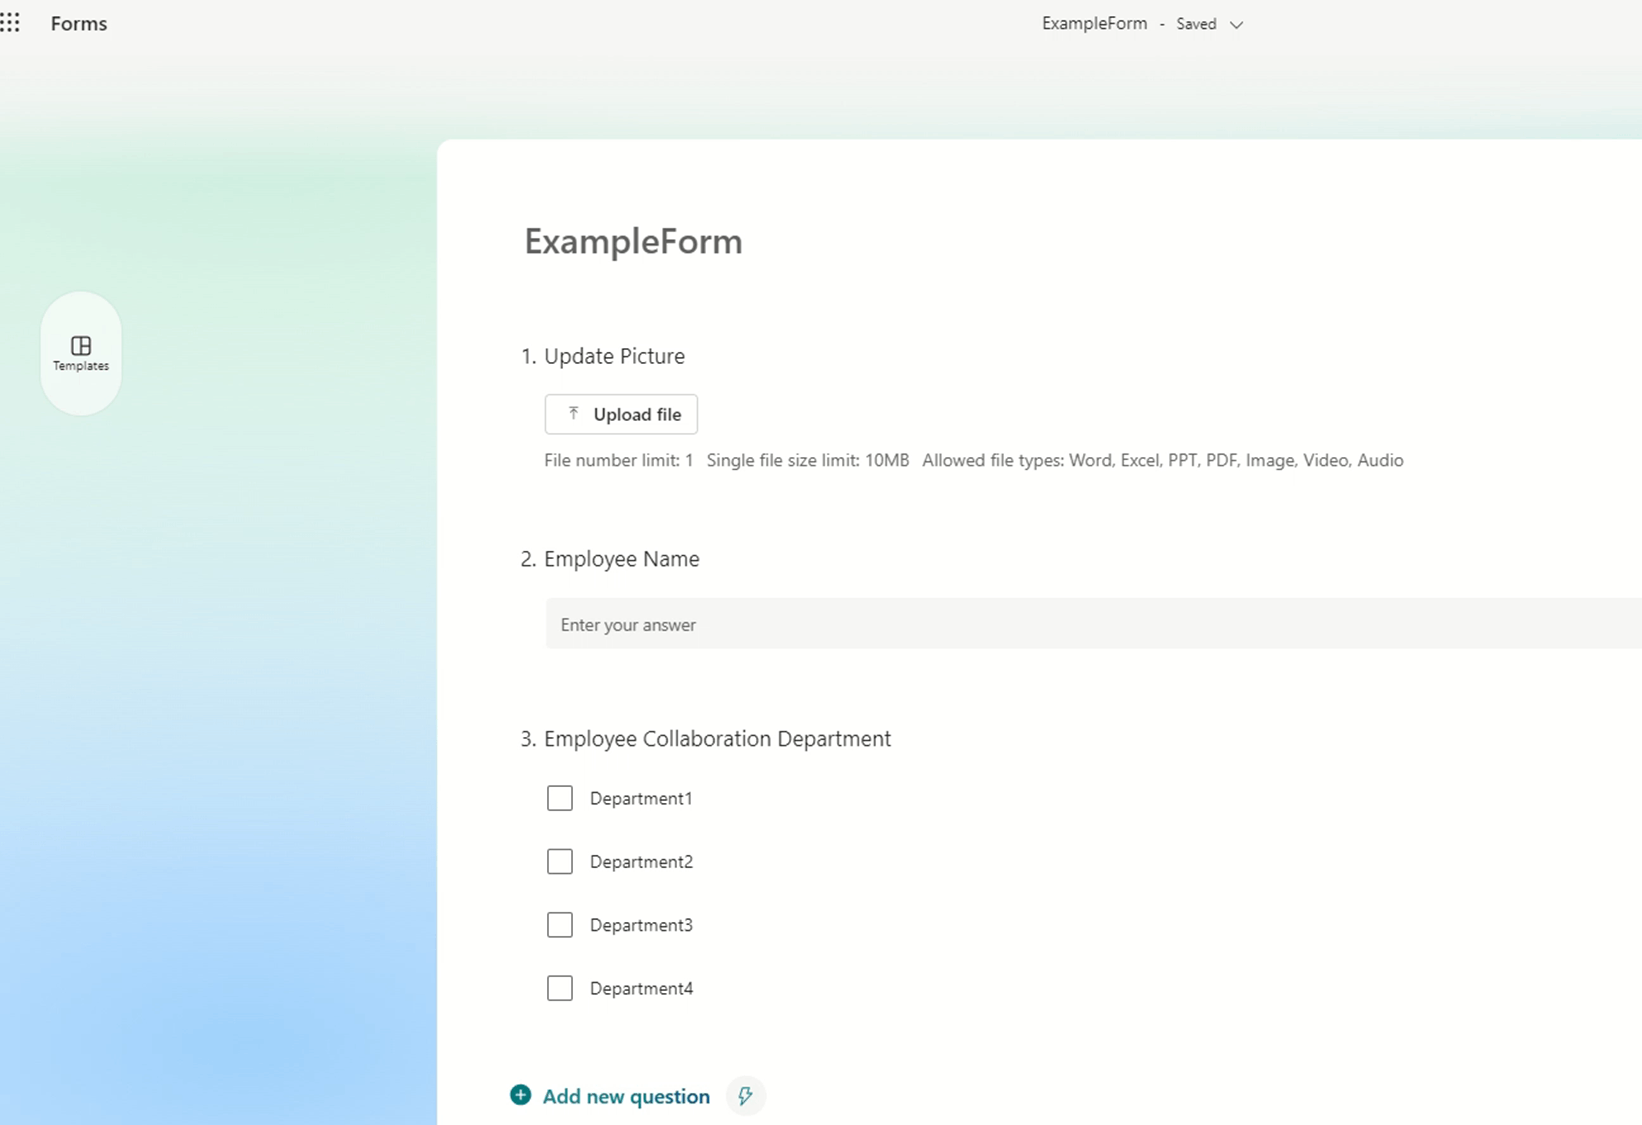Go to Forms home link
The width and height of the screenshot is (1642, 1125).
point(79,23)
